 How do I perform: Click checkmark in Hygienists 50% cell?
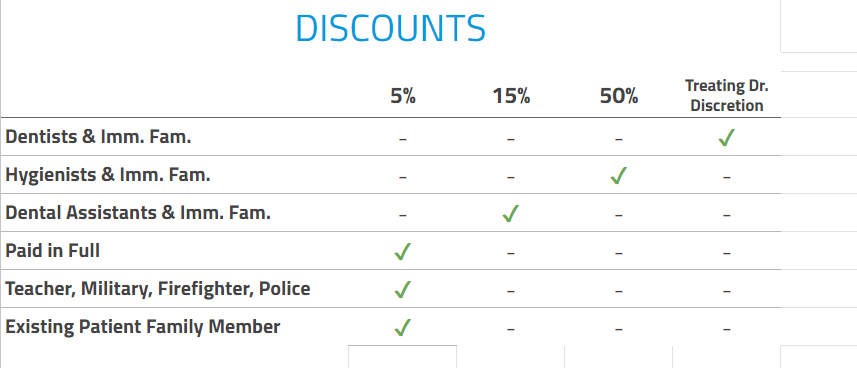point(619,176)
